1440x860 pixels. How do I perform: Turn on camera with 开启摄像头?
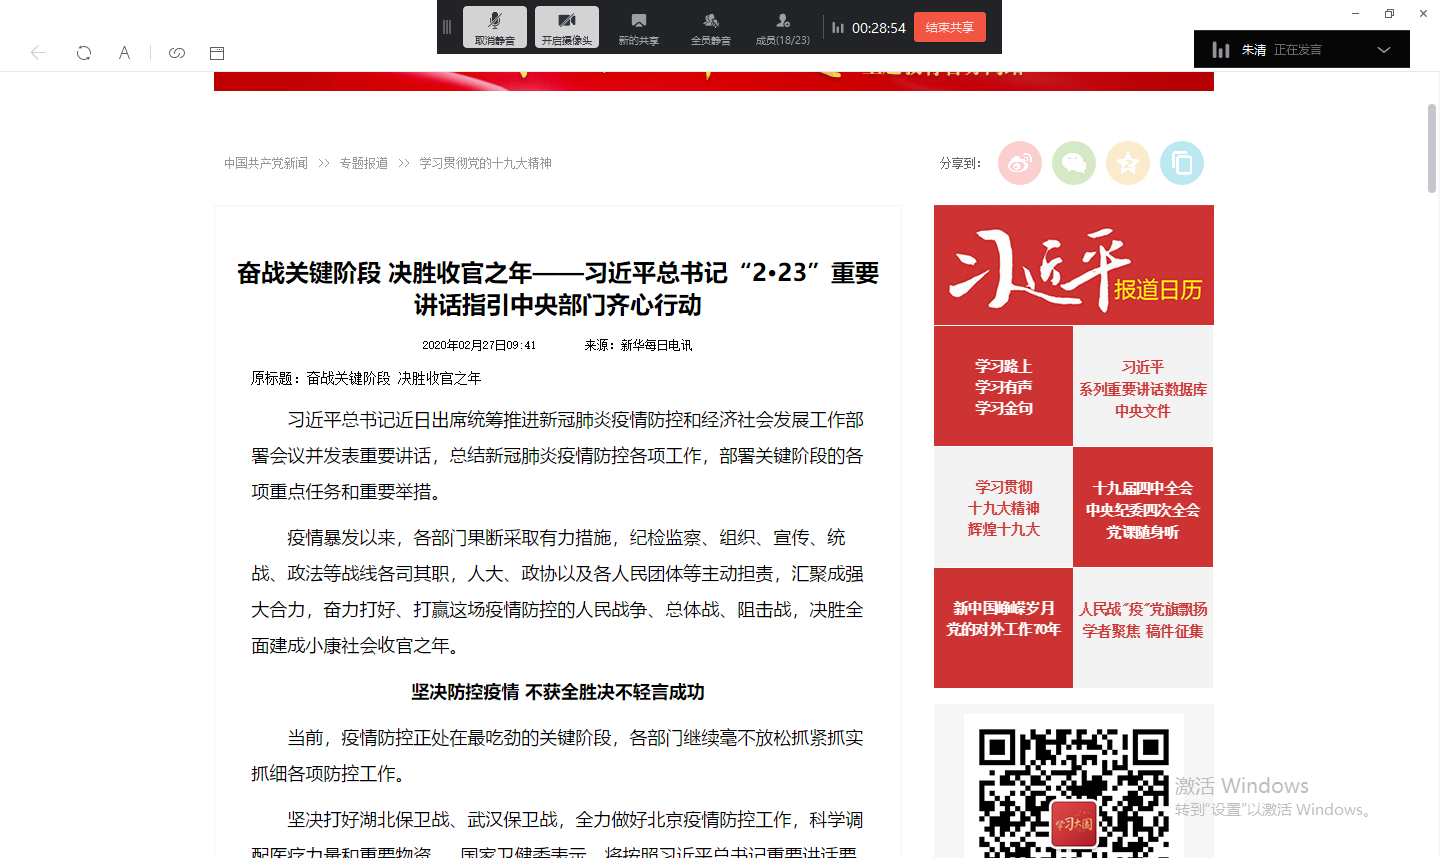click(x=566, y=27)
